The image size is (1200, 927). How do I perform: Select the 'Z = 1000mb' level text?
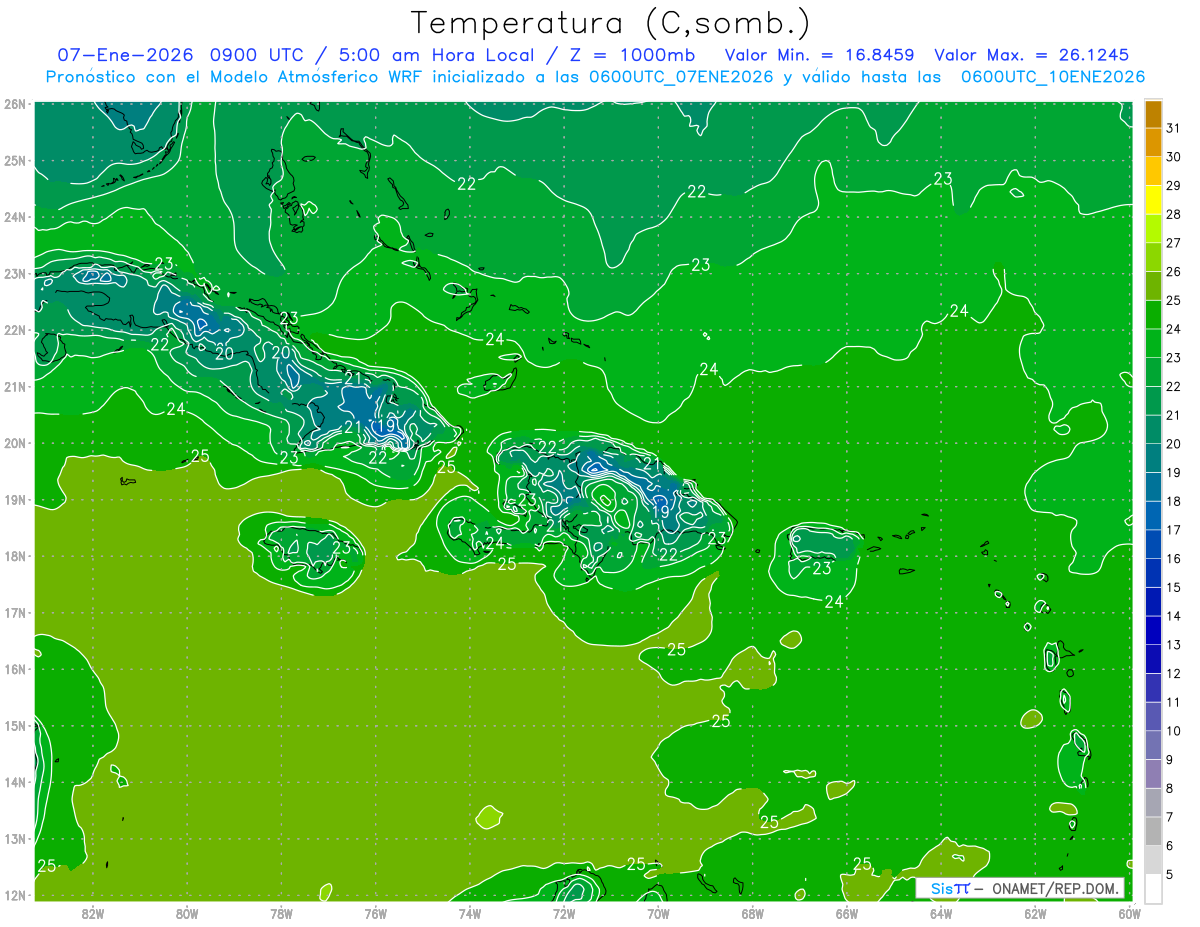tap(632, 55)
